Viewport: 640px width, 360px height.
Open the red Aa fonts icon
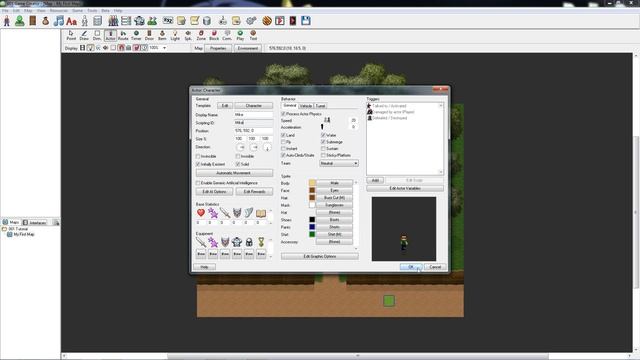71,20
